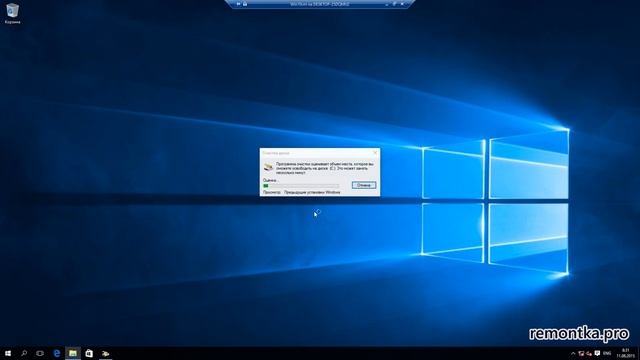Open the taskbar clock and date

pos(626,353)
